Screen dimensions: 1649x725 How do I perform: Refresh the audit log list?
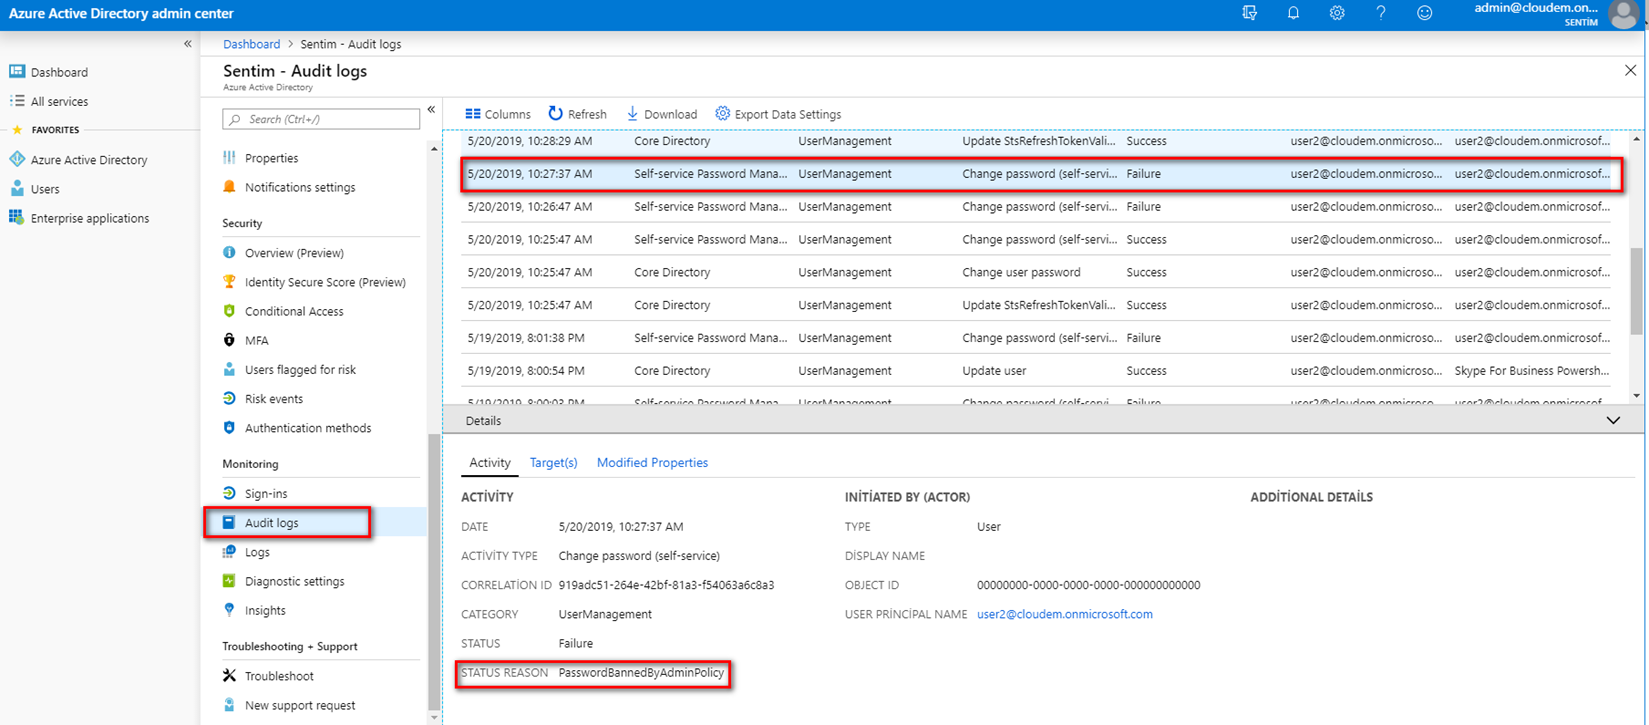[577, 114]
